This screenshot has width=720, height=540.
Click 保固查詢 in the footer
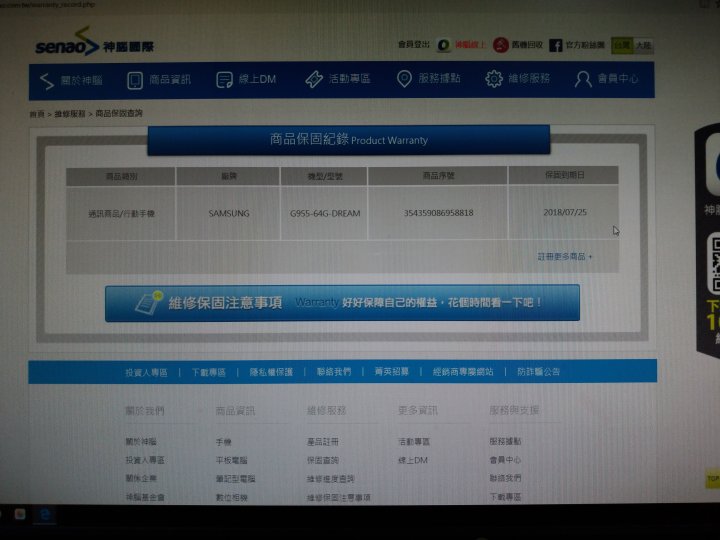point(323,460)
